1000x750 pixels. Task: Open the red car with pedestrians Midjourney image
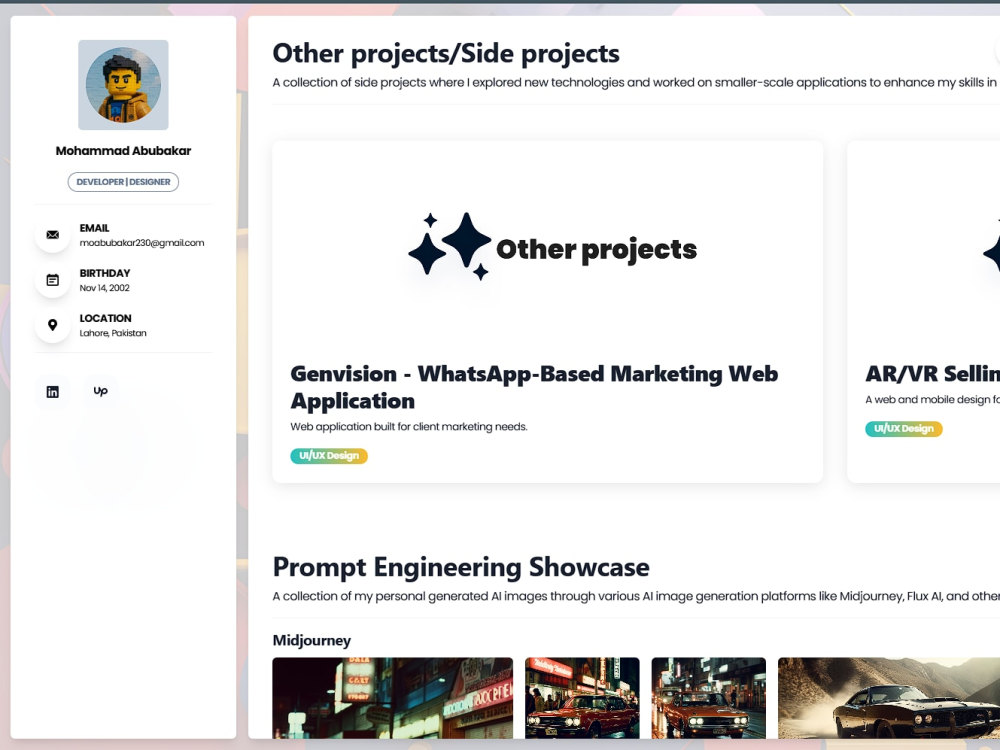(582, 698)
